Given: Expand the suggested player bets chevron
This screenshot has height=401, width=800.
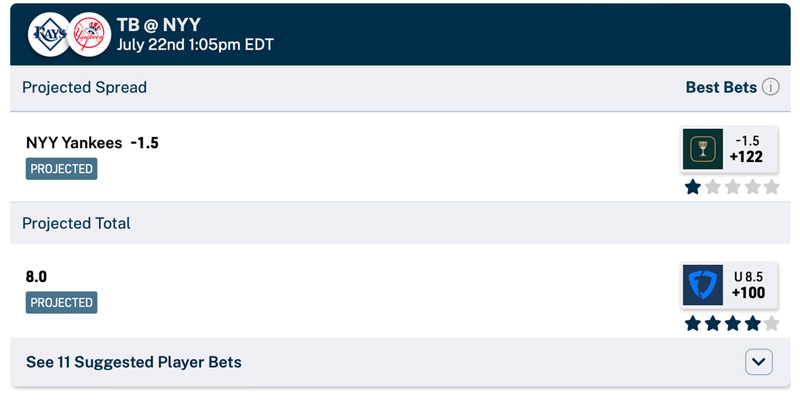Looking at the screenshot, I should (759, 362).
